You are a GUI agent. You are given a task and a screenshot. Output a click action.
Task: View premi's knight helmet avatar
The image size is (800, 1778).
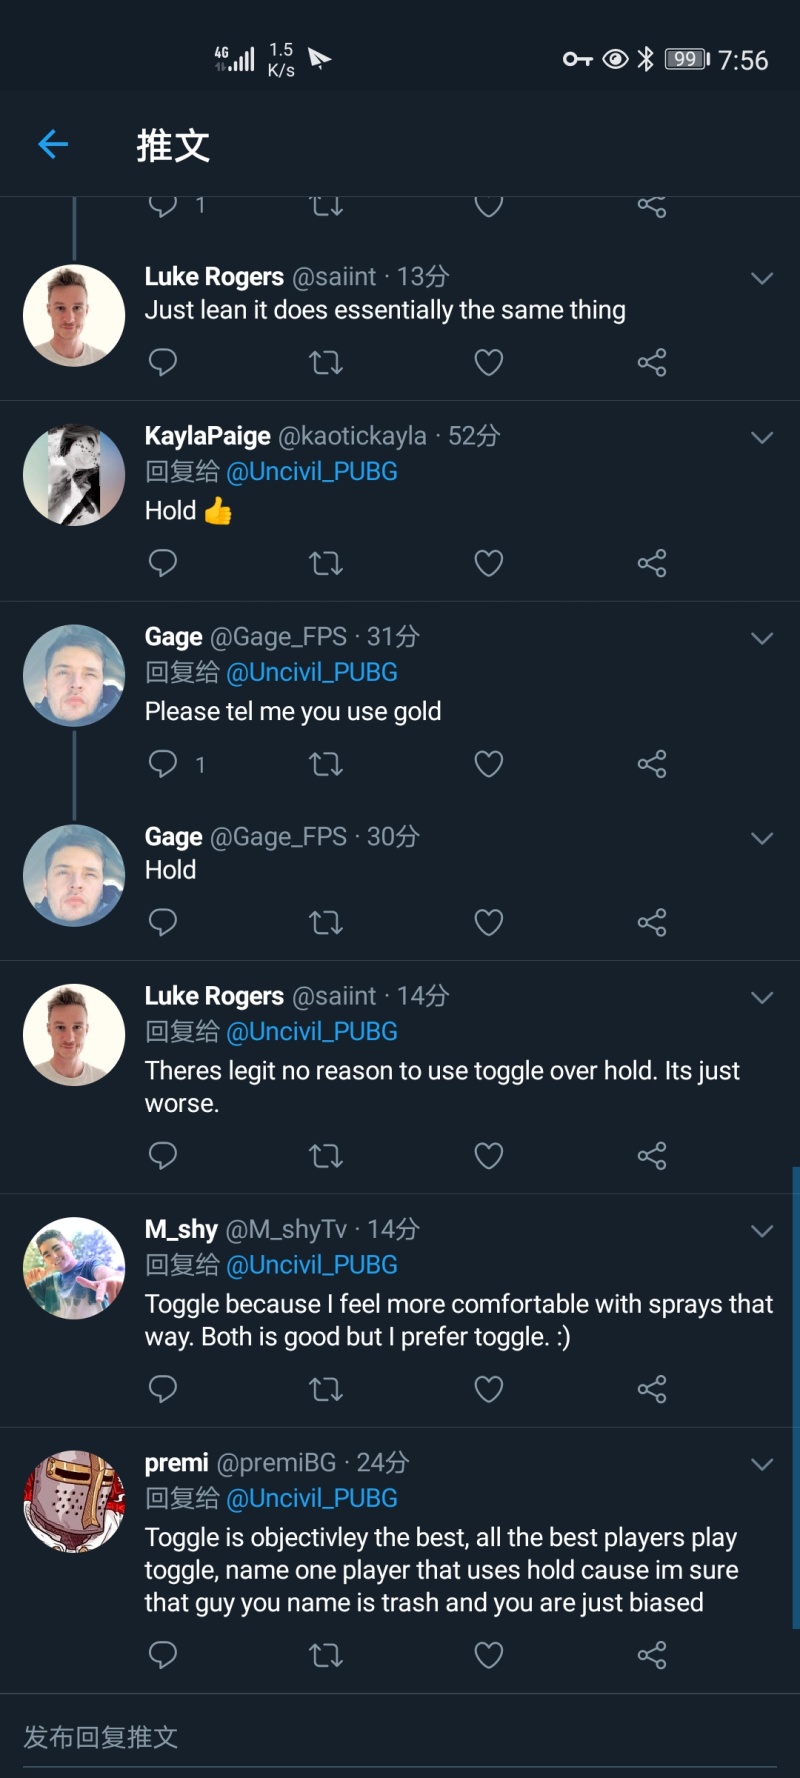pos(74,1501)
